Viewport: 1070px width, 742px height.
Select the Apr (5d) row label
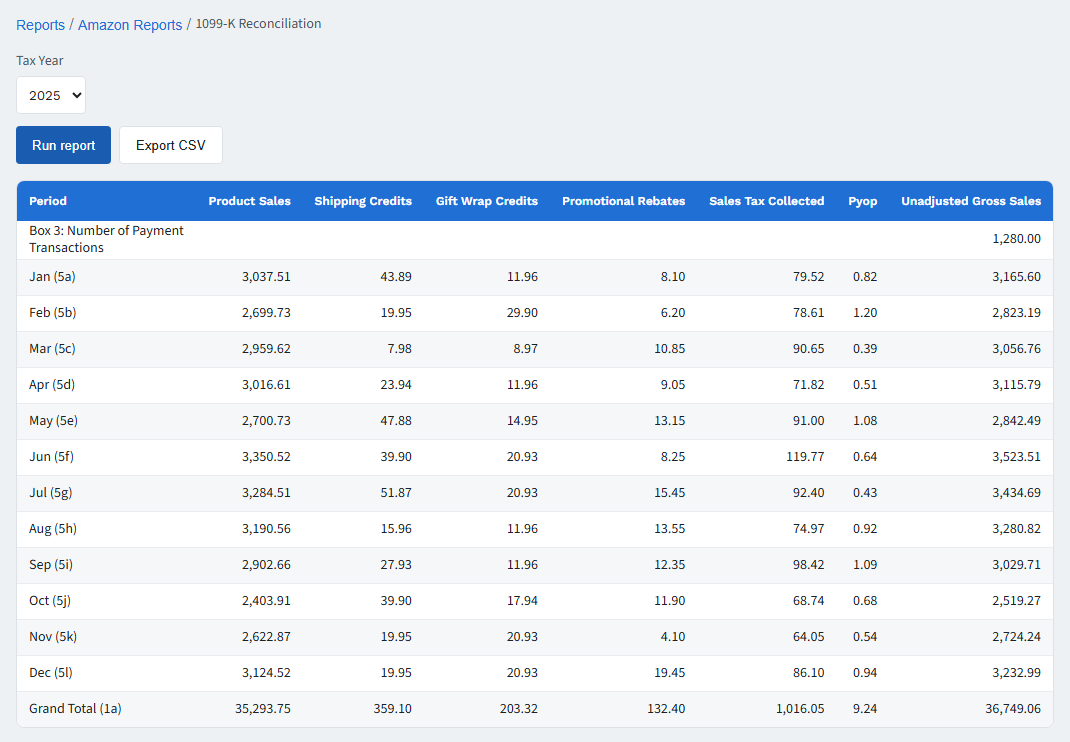tap(52, 384)
